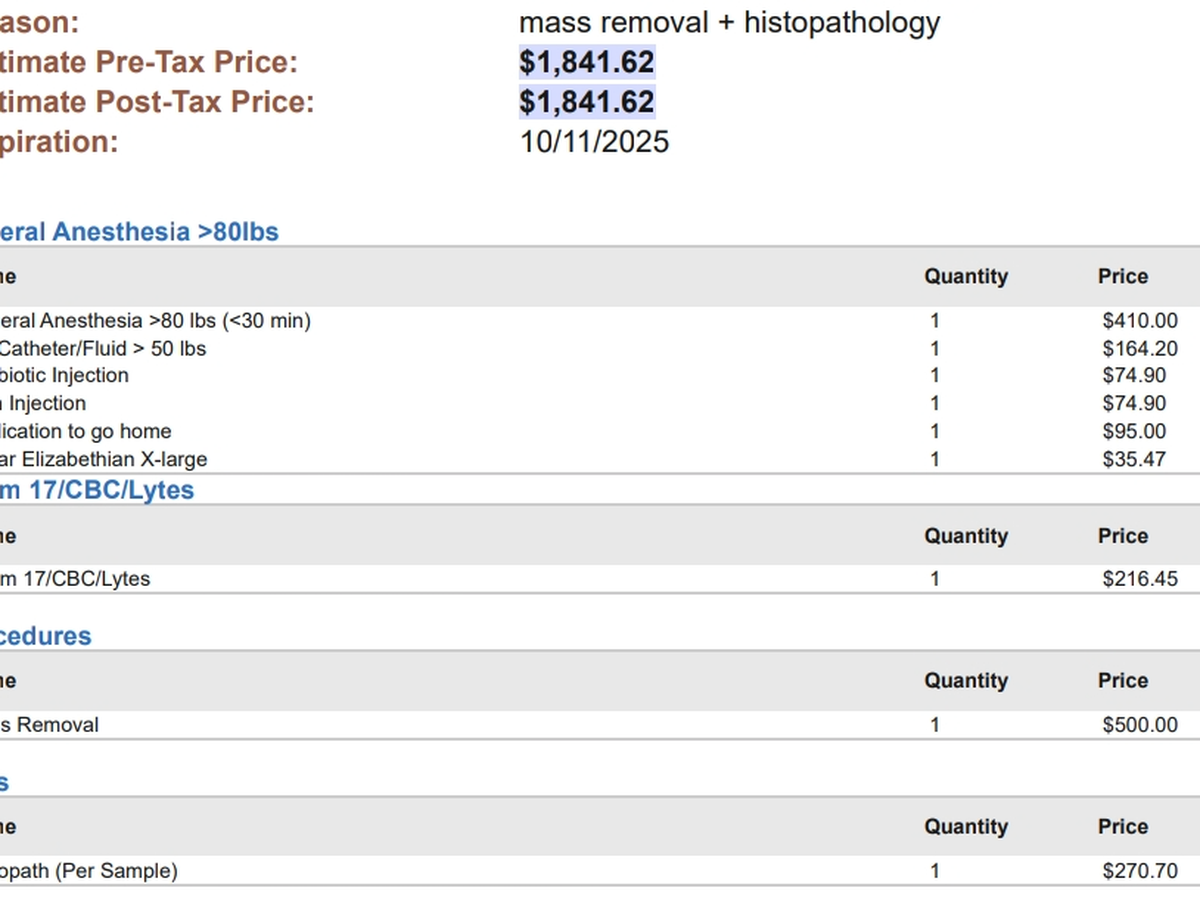
Task: Click the $500.00 Mass Removal price
Action: click(x=1140, y=725)
